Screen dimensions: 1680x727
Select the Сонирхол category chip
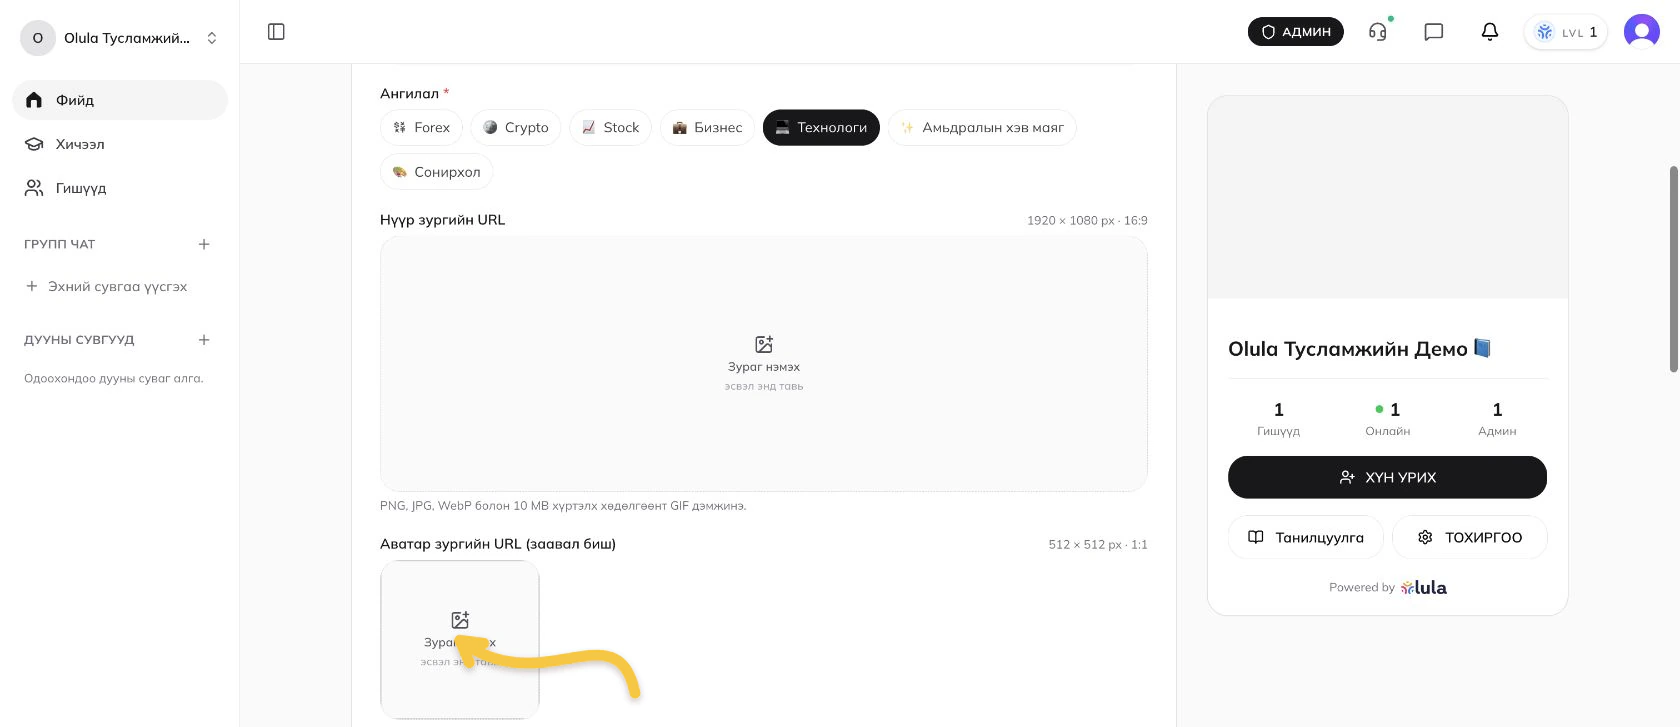[x=436, y=172]
